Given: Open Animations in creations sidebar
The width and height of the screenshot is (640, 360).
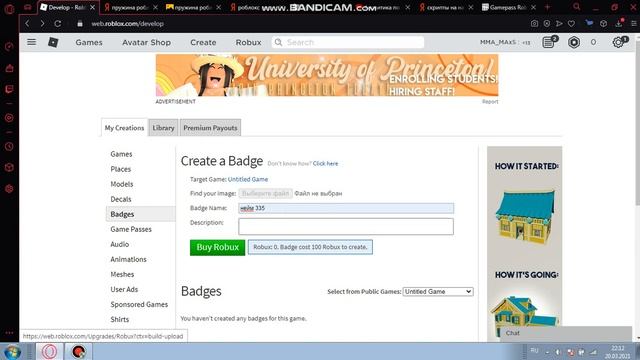Looking at the screenshot, I should (128, 259).
